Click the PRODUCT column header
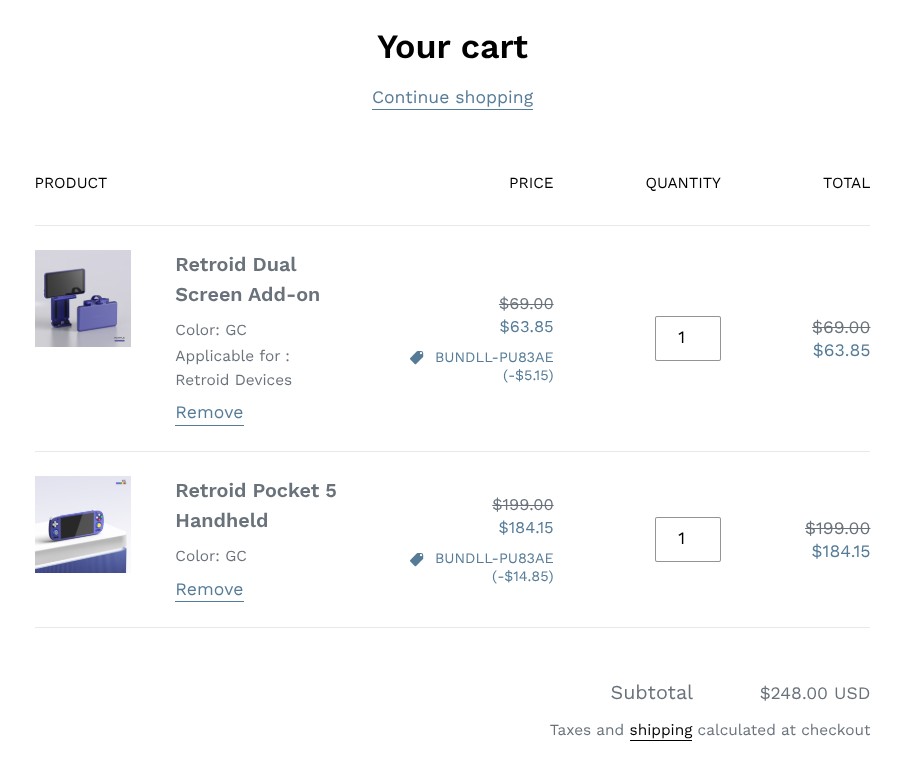 point(71,183)
